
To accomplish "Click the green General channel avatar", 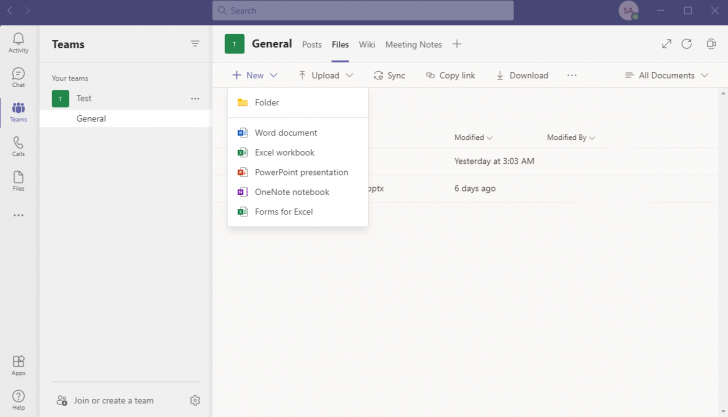I will tap(234, 44).
